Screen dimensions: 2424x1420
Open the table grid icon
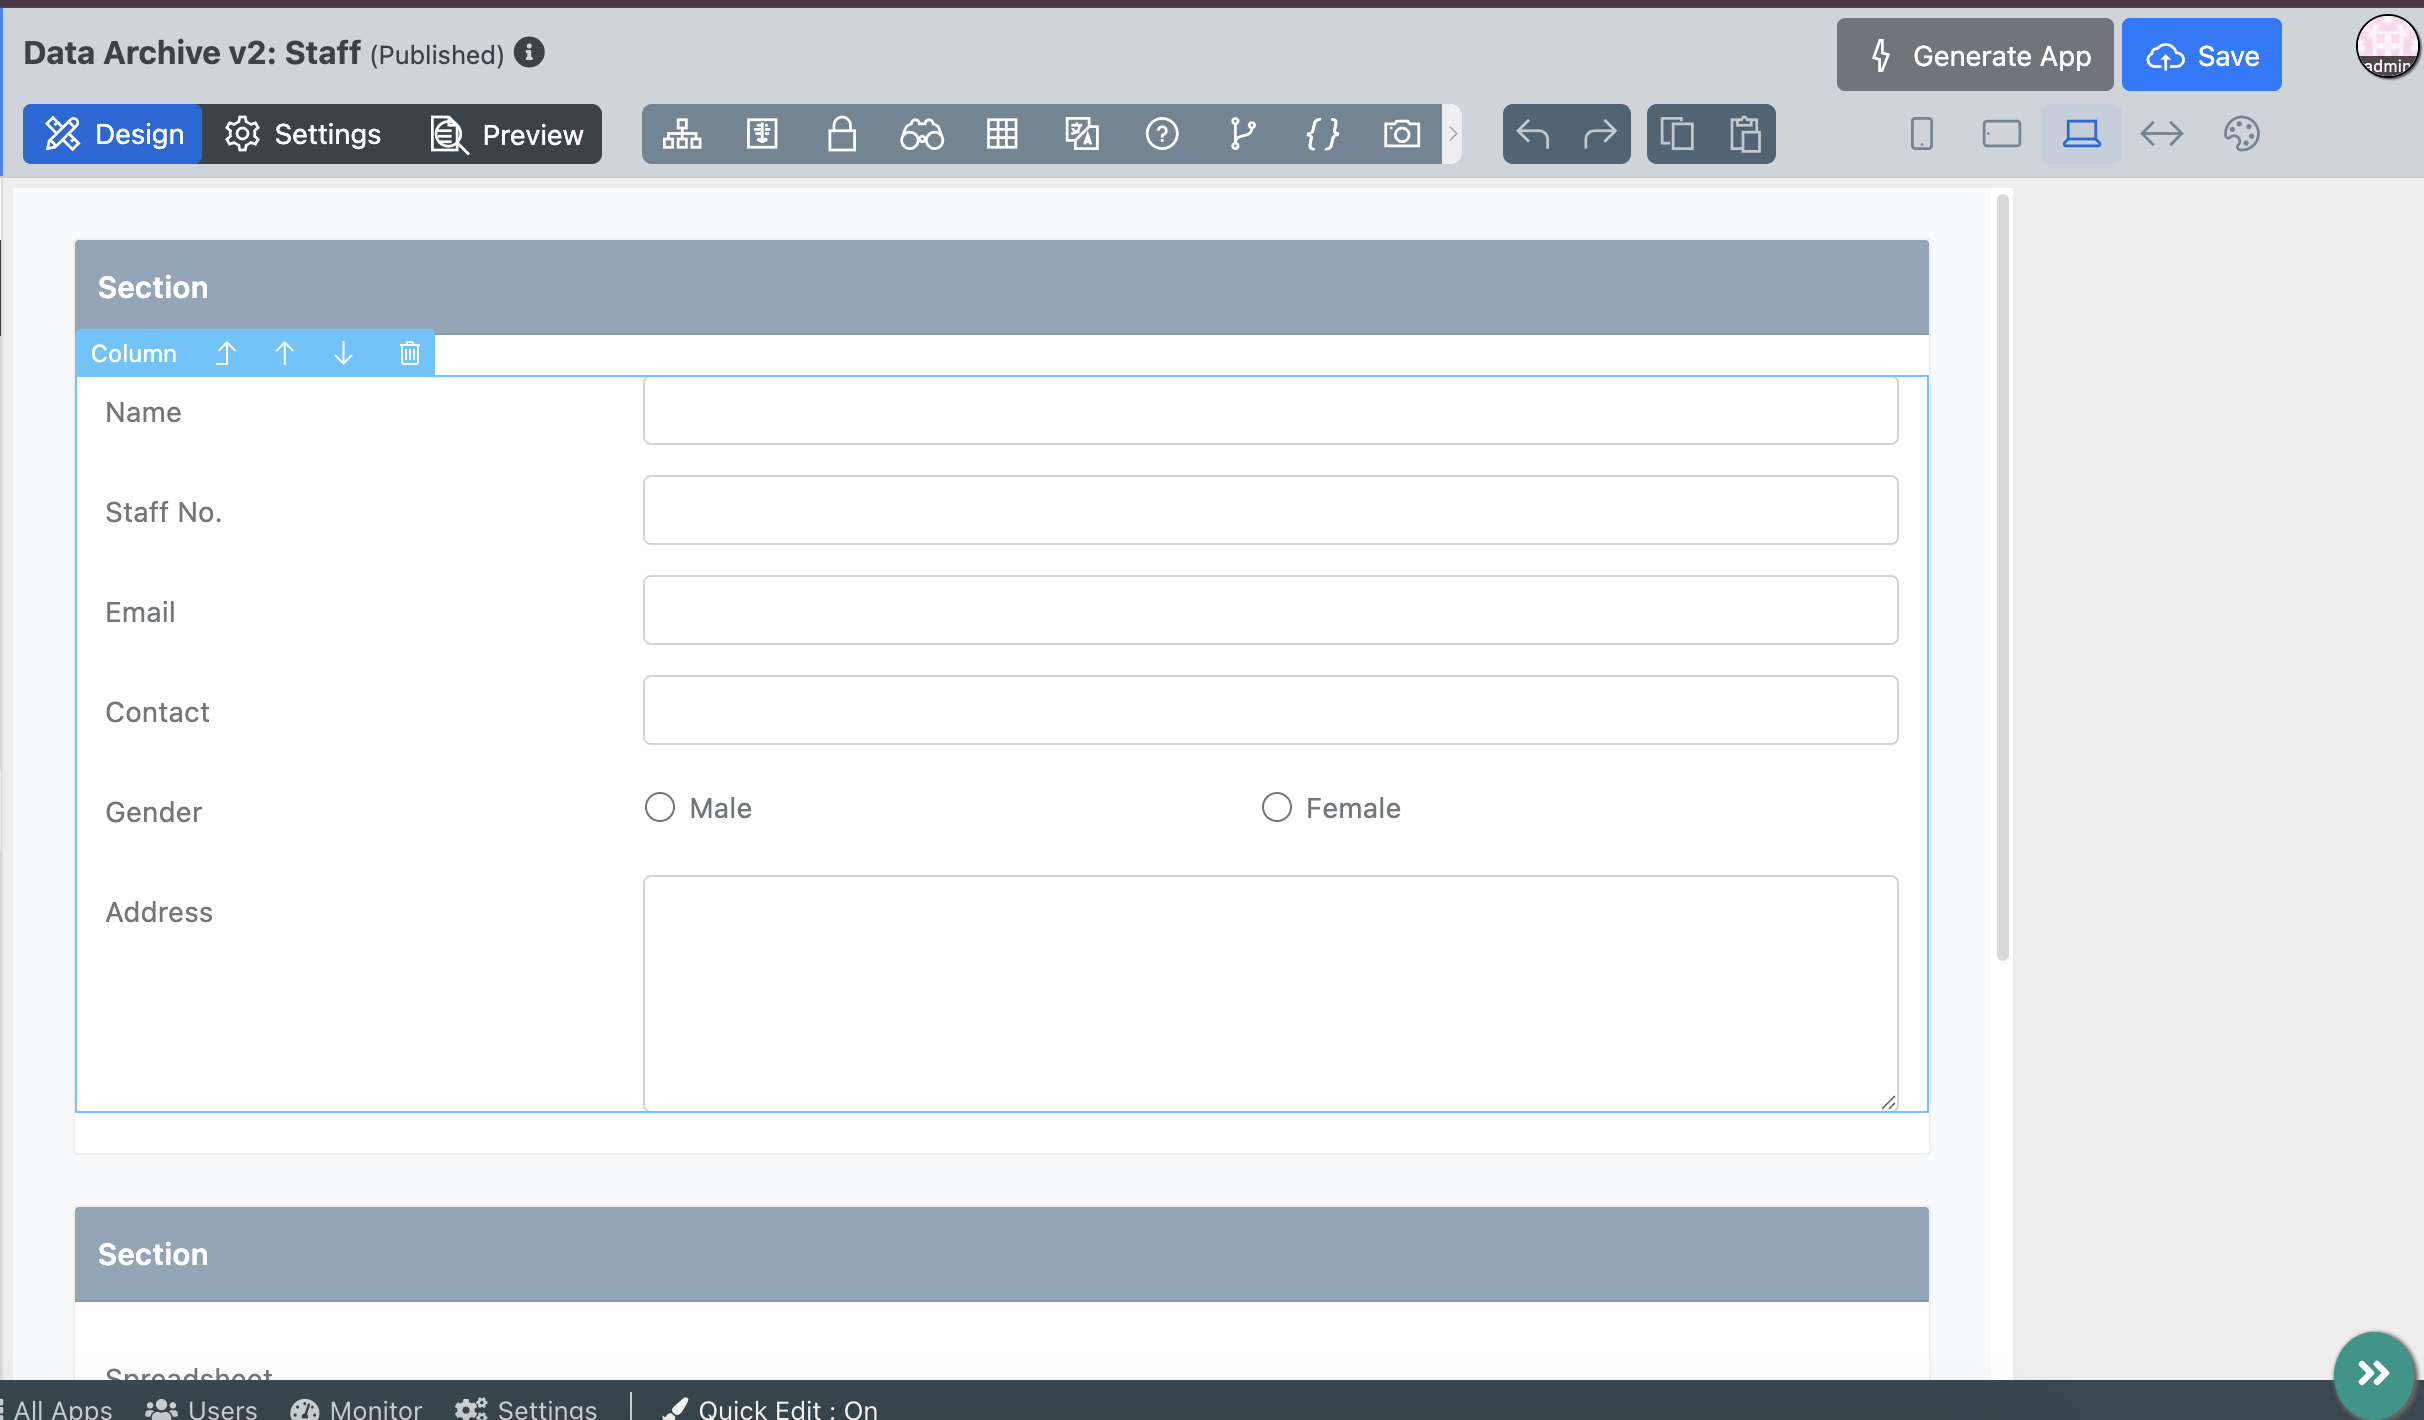pos(1001,134)
